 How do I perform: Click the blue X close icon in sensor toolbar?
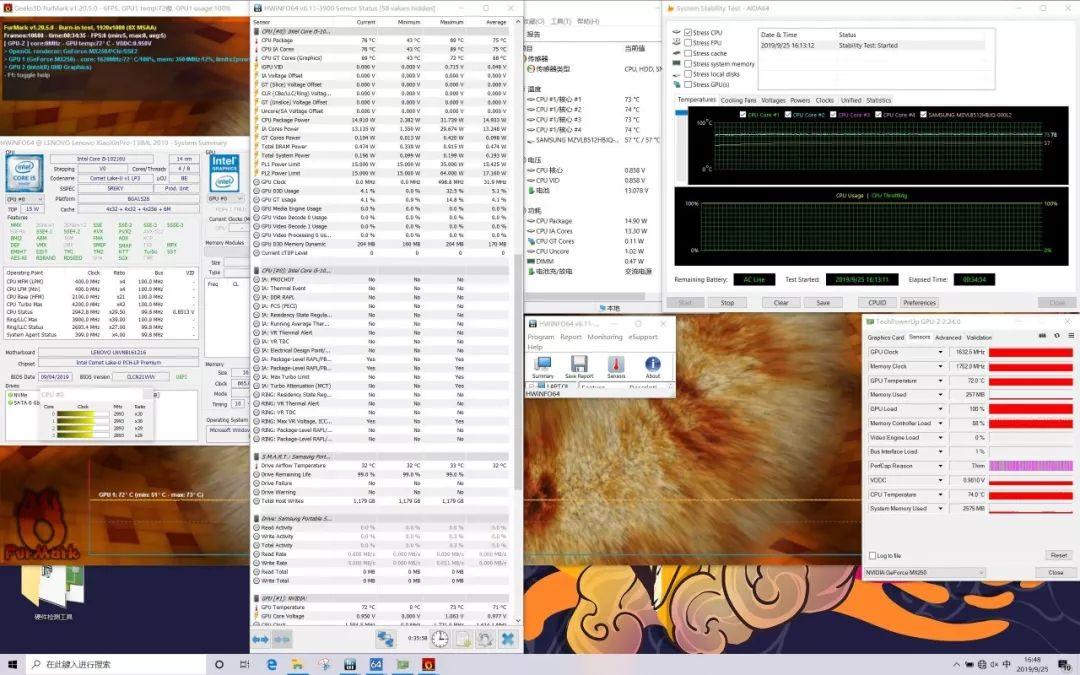coord(508,639)
